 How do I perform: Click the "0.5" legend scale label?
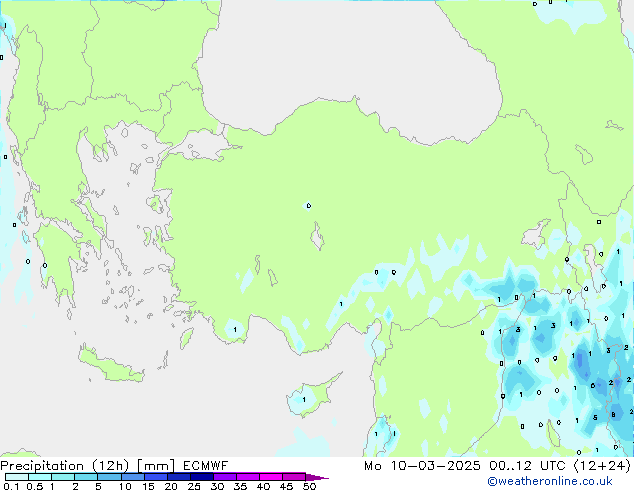tap(34, 486)
